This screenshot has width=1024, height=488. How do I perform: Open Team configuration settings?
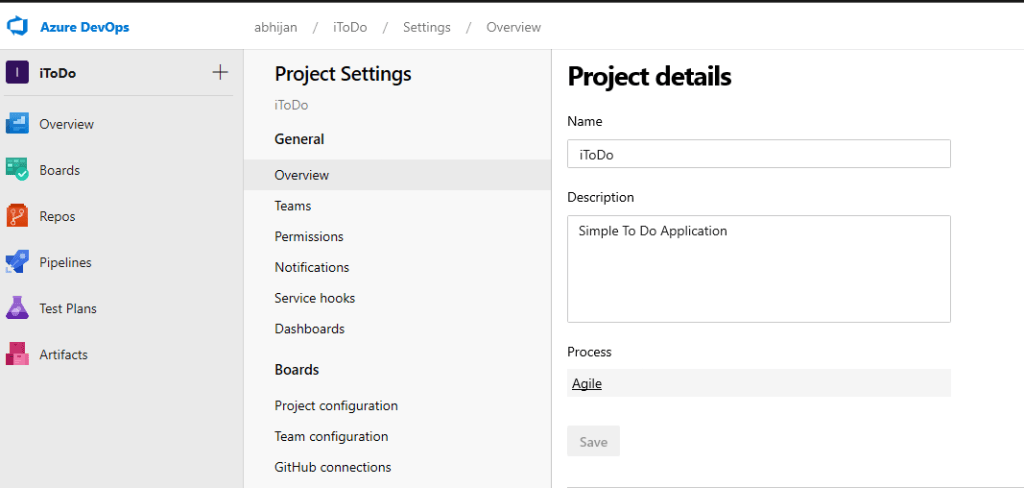tap(331, 436)
